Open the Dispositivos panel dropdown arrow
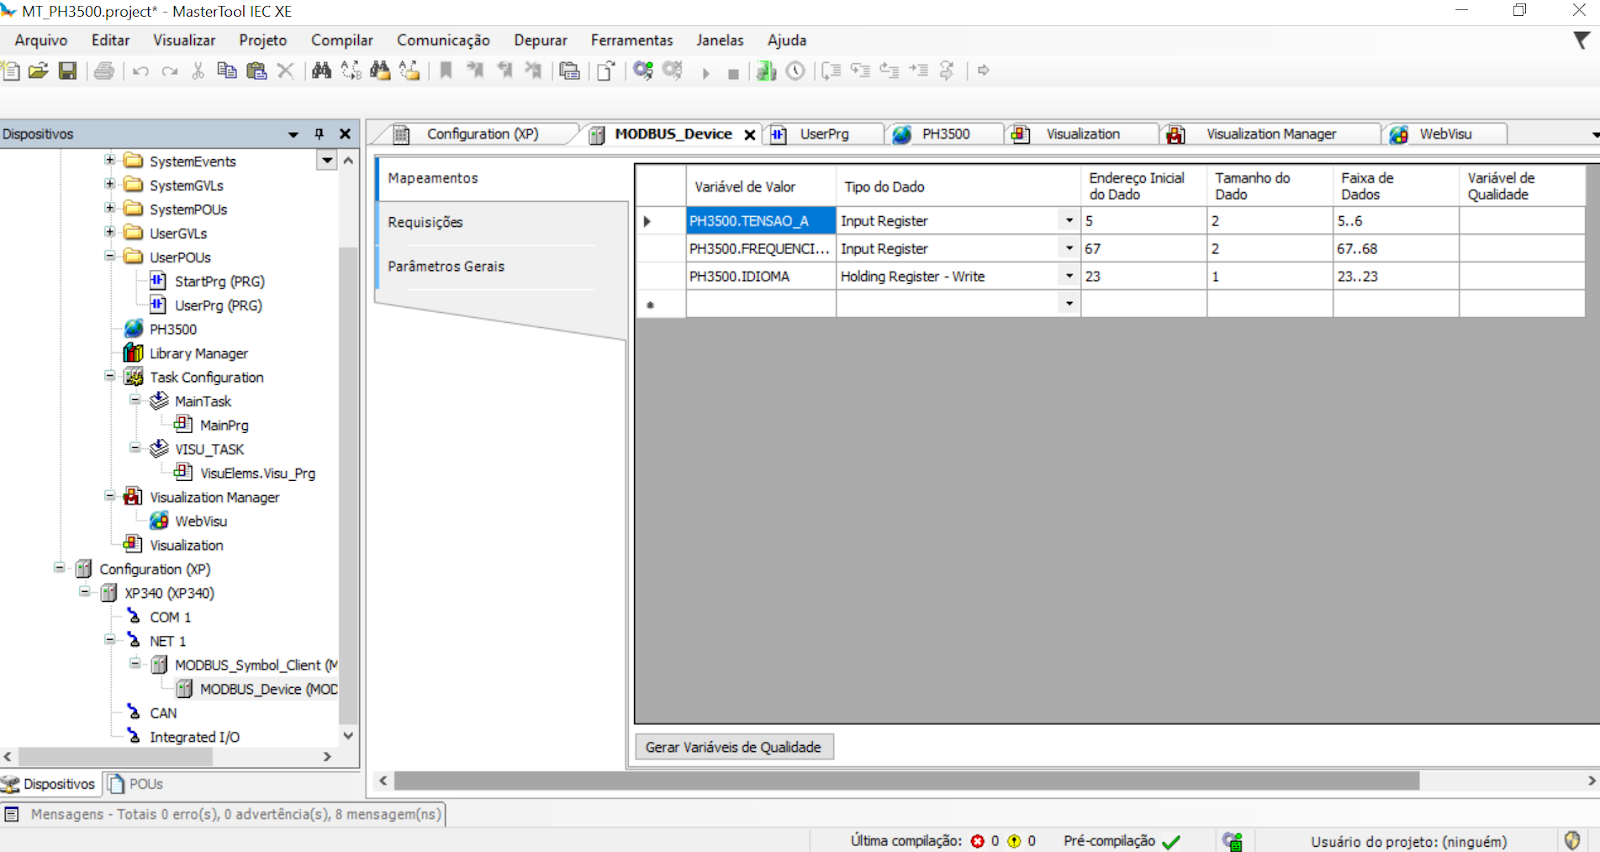Image resolution: width=1600 pixels, height=852 pixels. (x=293, y=134)
